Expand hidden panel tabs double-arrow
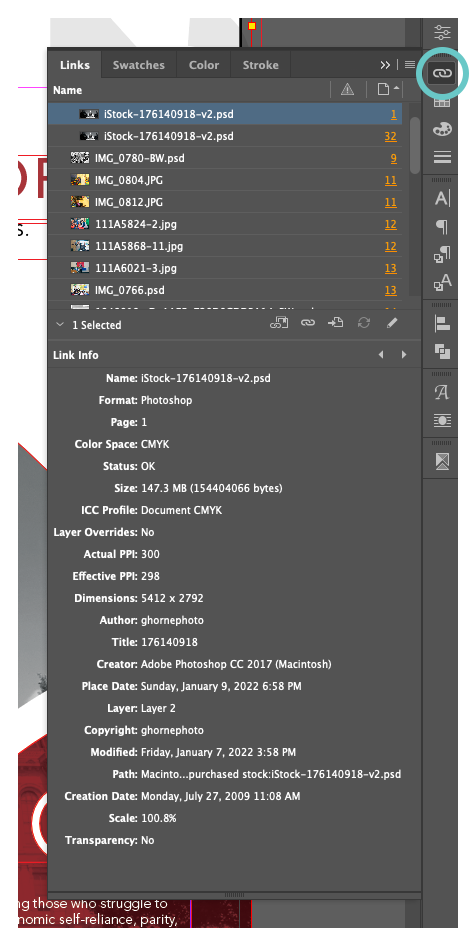This screenshot has height=946, width=476. (385, 65)
